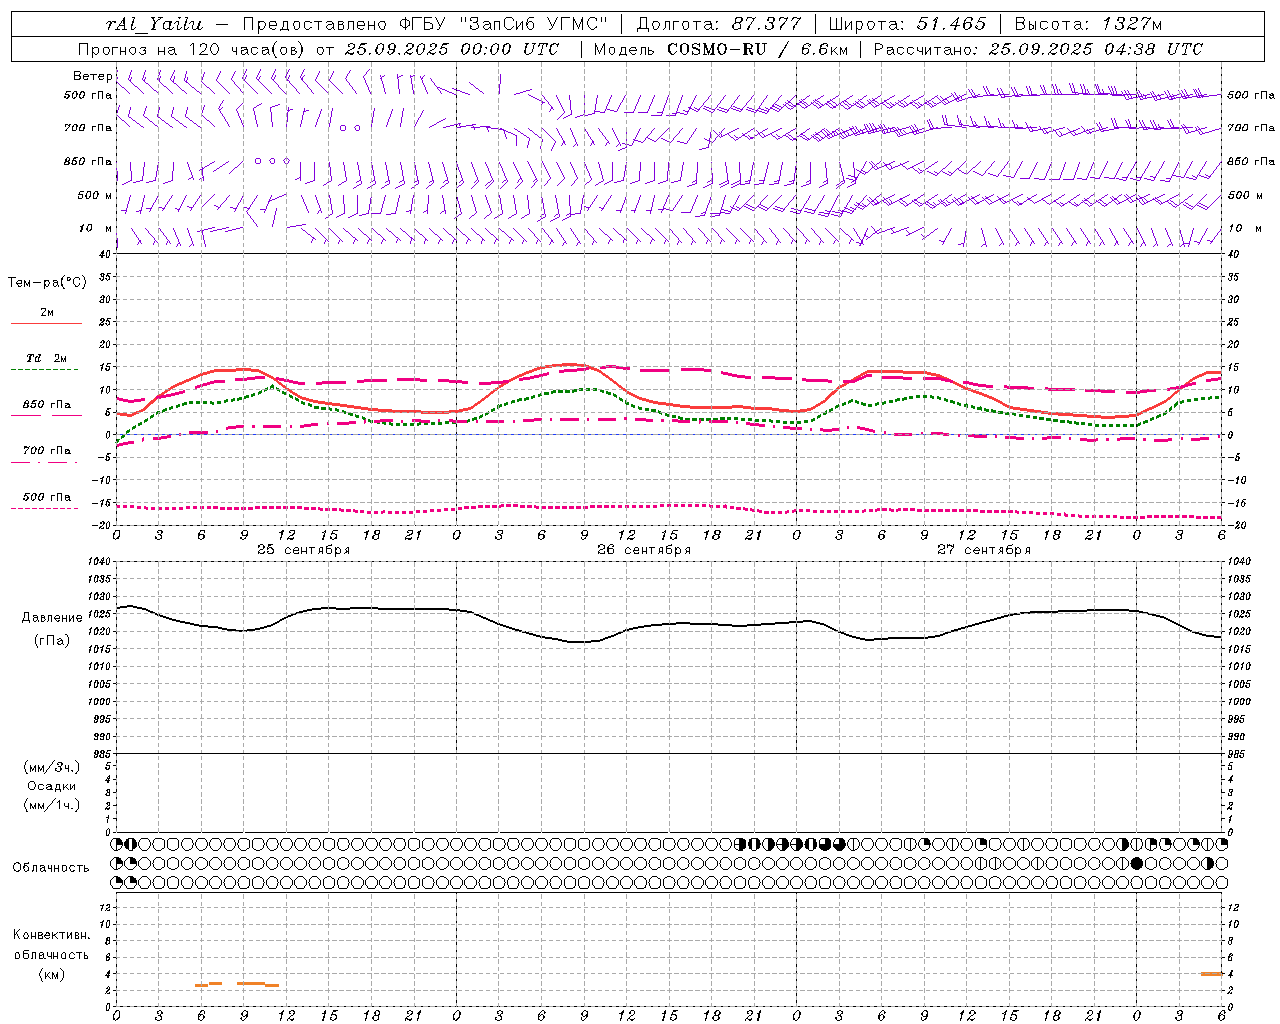The image size is (1280, 1024).
Task: Click the station name rAl_Yailu in header
Action: click(x=154, y=24)
